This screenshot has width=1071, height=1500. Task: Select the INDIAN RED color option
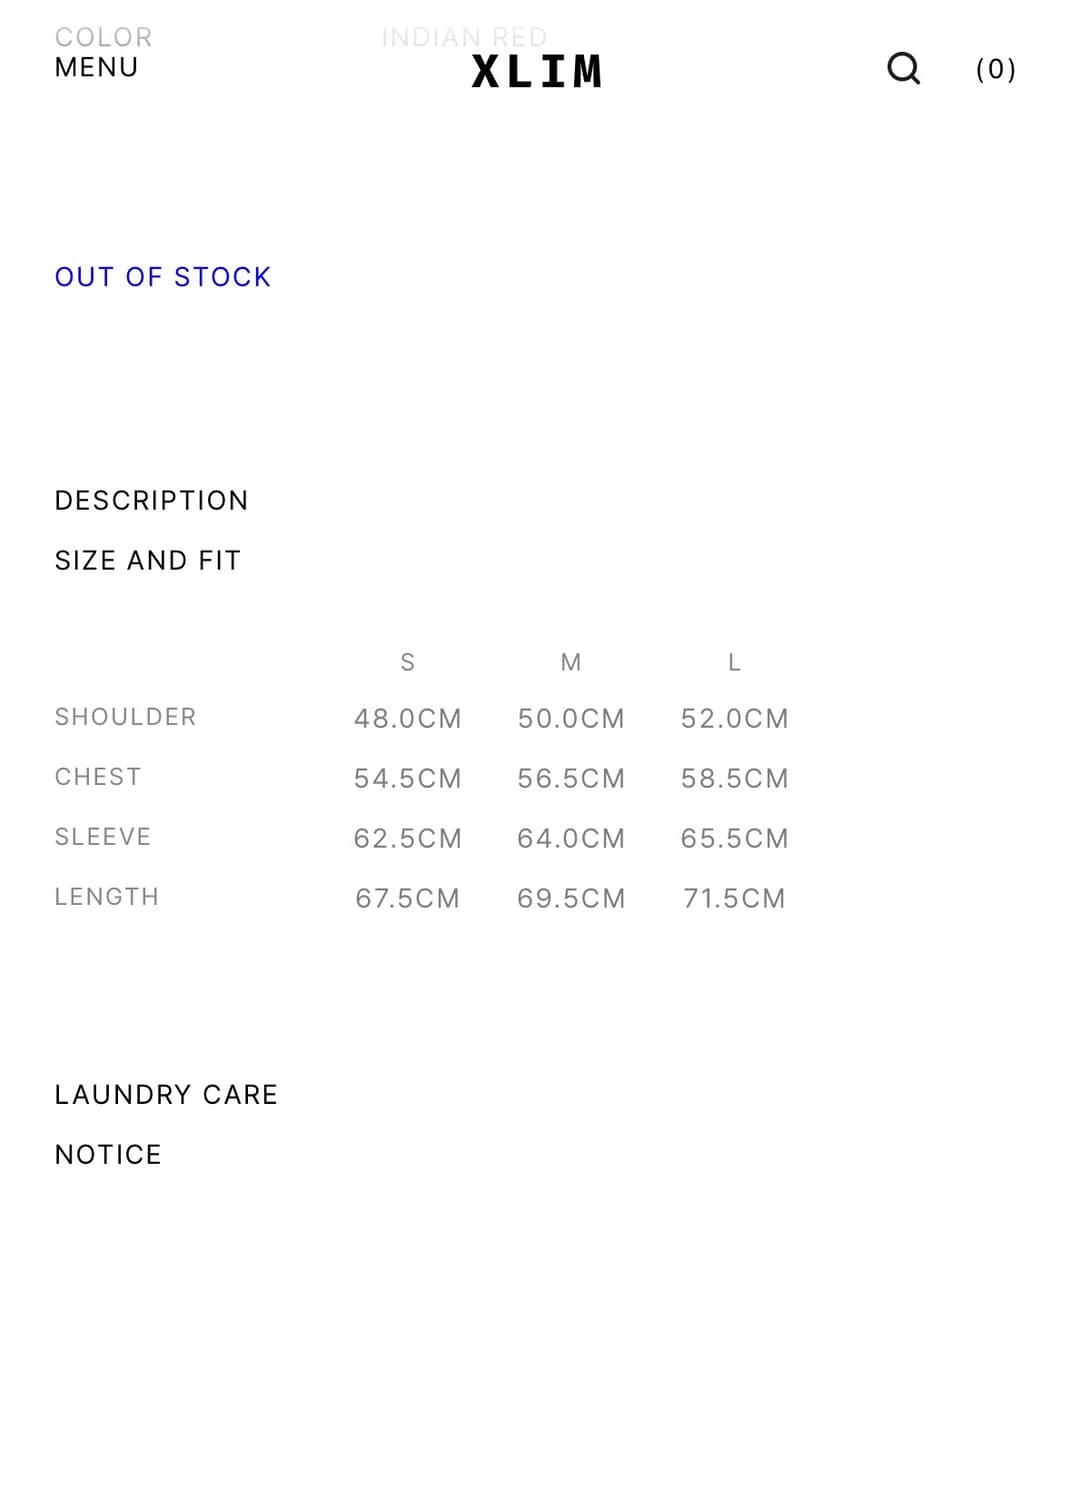tap(464, 37)
